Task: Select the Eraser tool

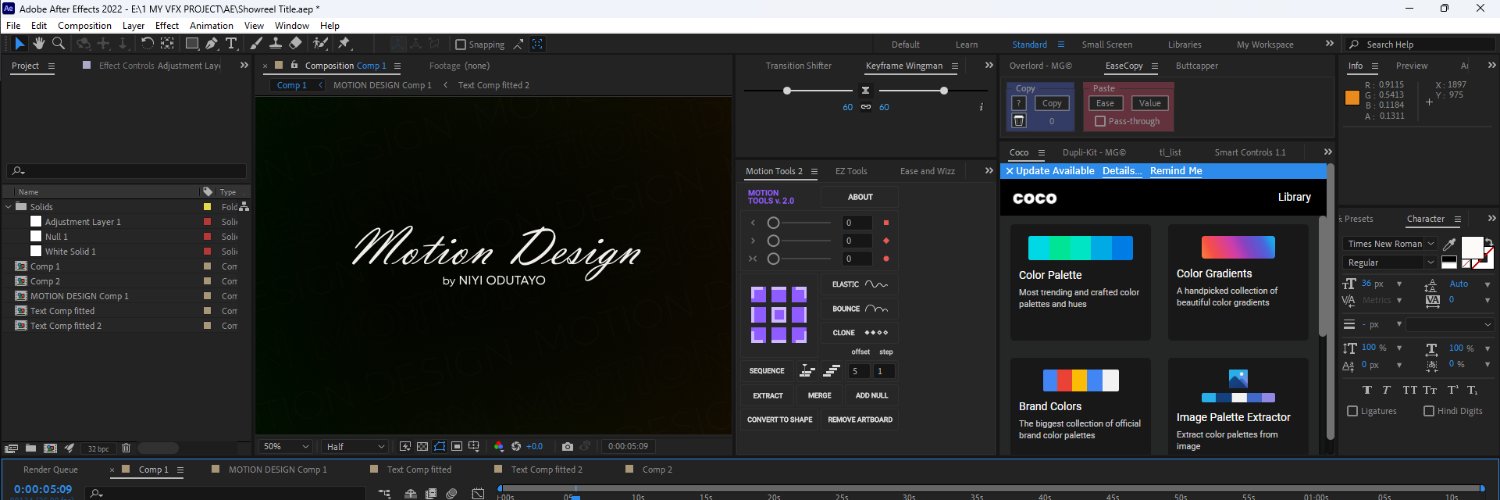Action: tap(295, 44)
